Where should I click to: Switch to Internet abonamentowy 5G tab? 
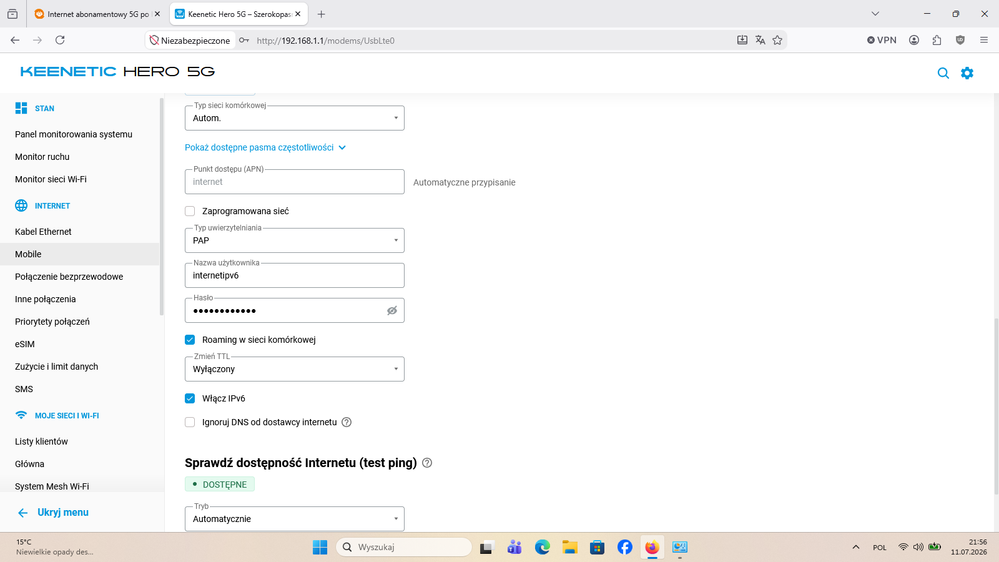coord(97,14)
